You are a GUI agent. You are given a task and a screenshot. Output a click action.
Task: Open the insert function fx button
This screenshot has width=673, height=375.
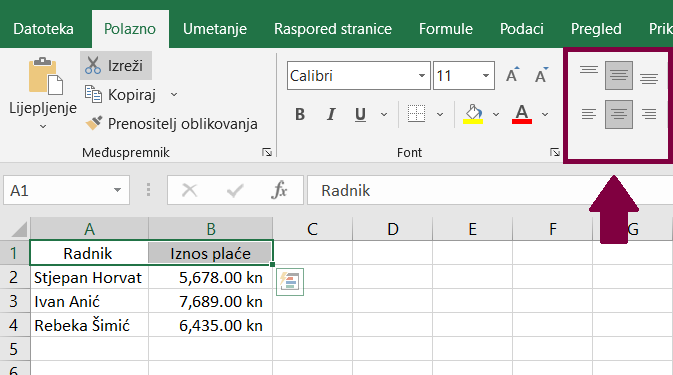click(279, 190)
